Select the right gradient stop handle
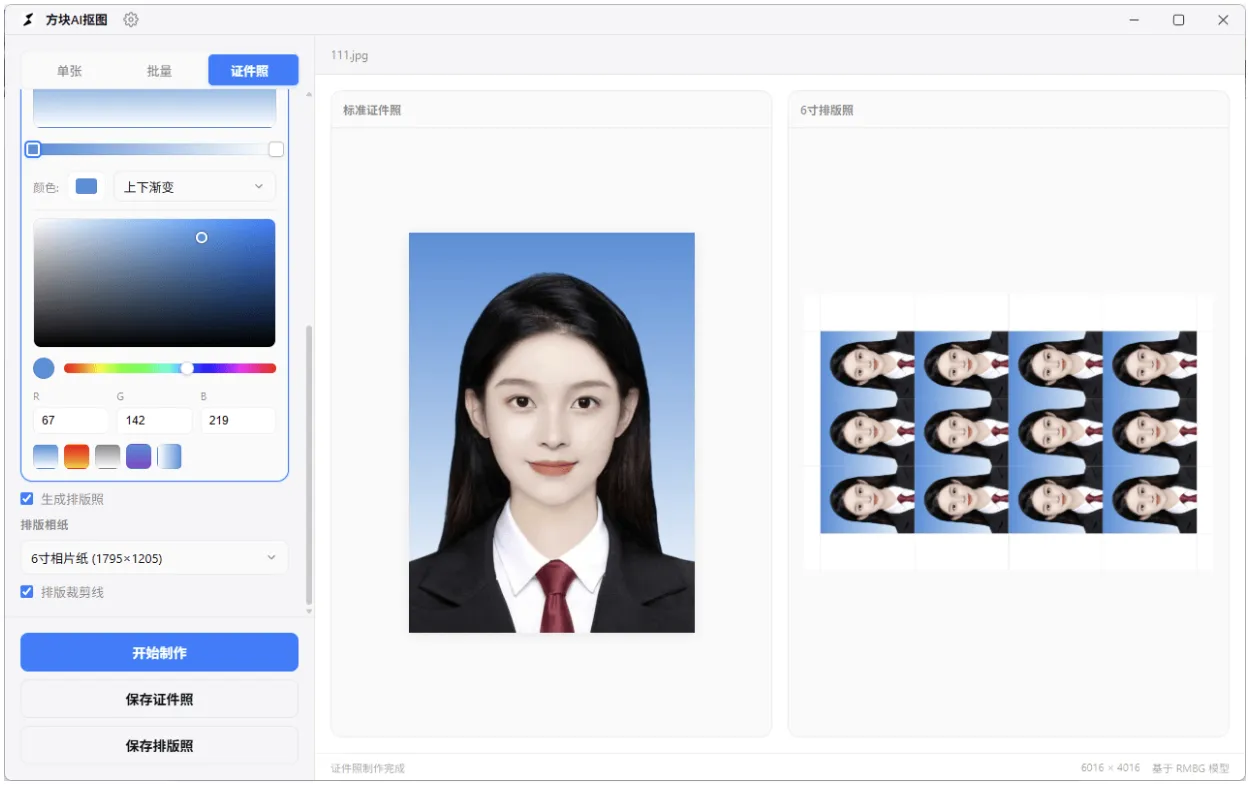The width and height of the screenshot is (1248, 787). [x=276, y=149]
